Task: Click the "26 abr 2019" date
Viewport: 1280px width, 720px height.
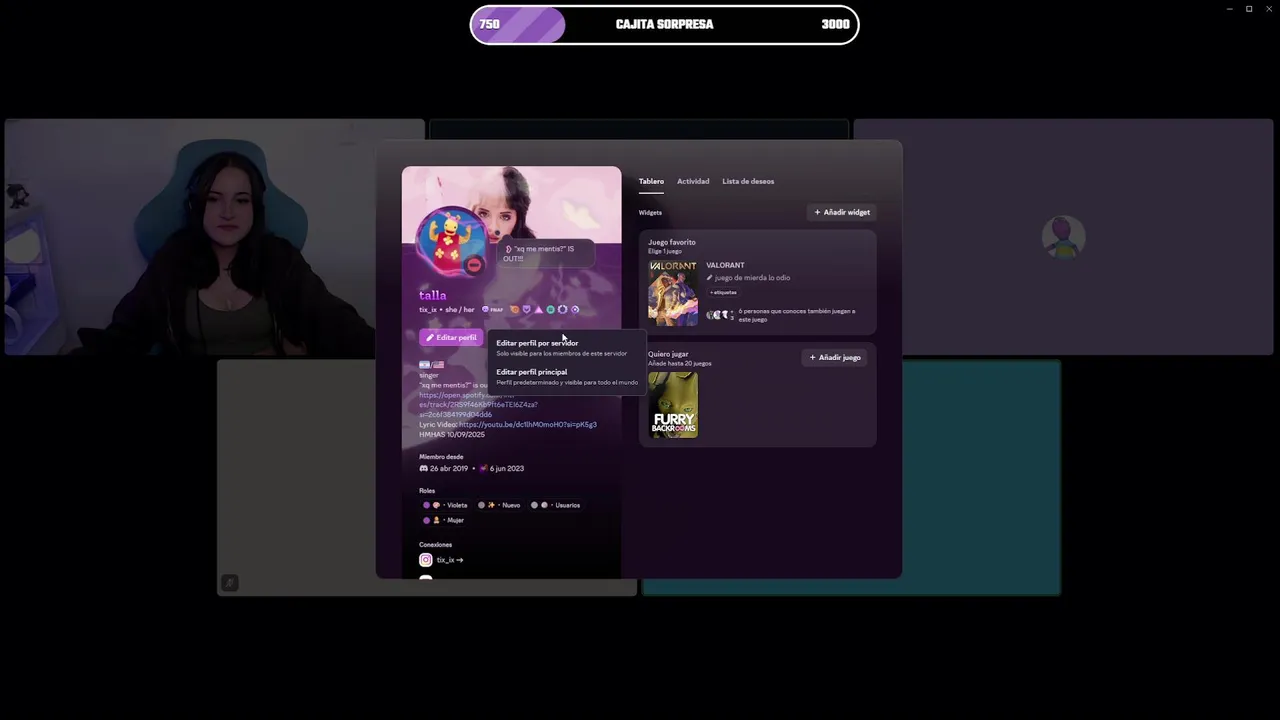Action: (x=449, y=468)
